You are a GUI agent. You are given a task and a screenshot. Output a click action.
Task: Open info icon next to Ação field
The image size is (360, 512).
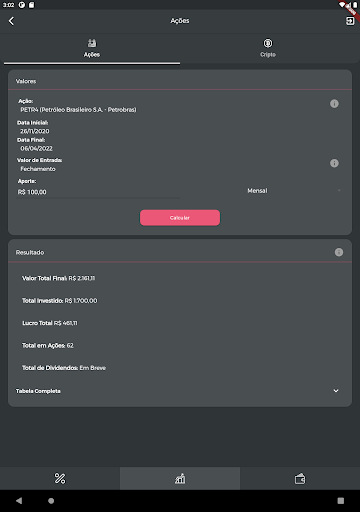pos(334,104)
